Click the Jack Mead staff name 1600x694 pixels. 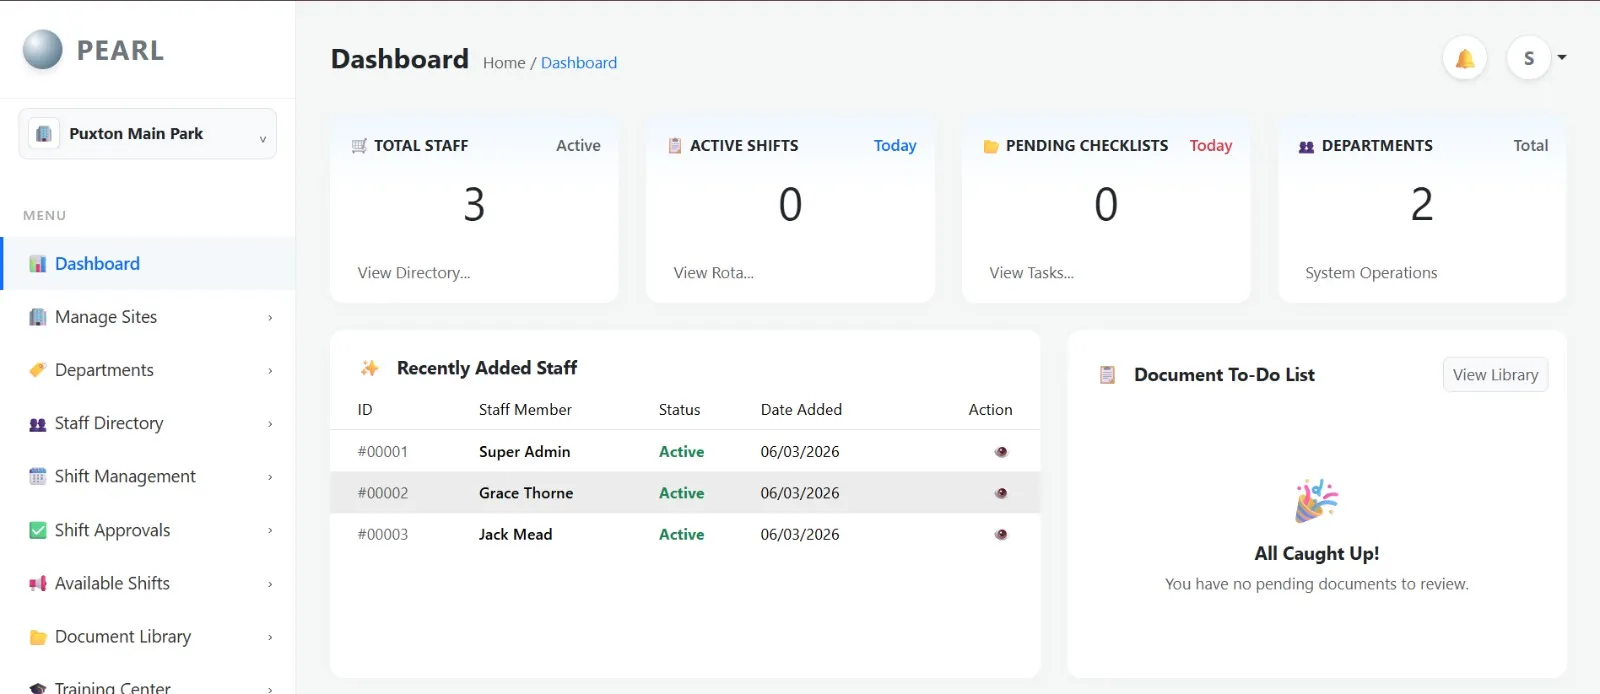tap(516, 534)
